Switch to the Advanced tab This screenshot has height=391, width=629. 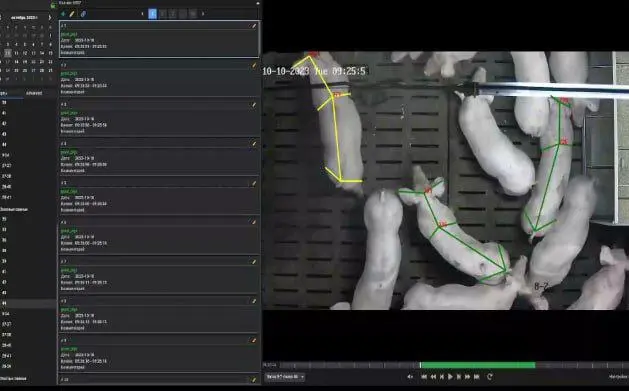34,93
